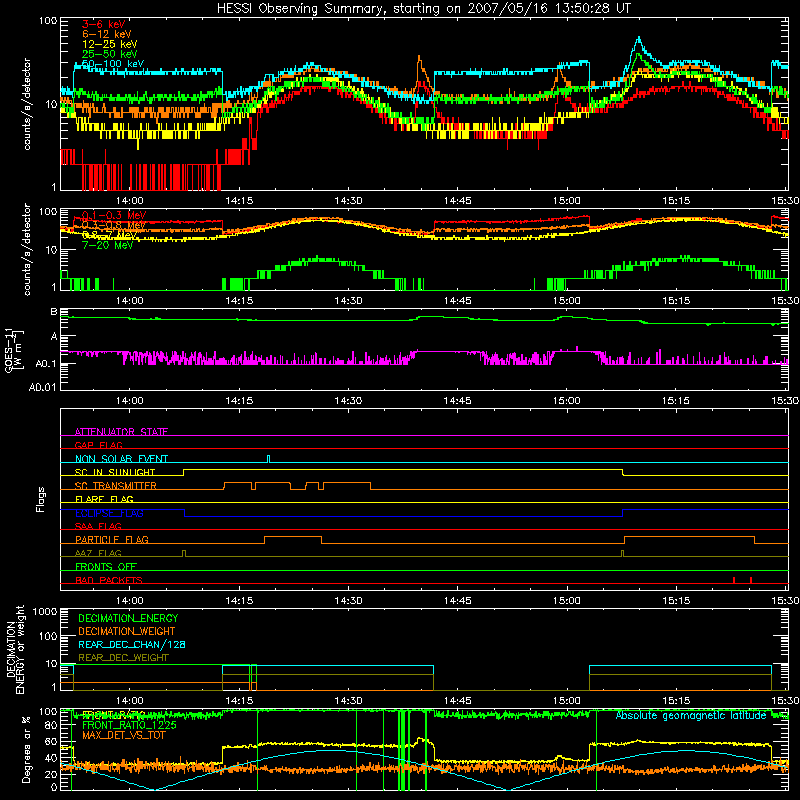Click the blue ECLIPSE_FLAG label
The height and width of the screenshot is (800, 800).
[x=109, y=513]
